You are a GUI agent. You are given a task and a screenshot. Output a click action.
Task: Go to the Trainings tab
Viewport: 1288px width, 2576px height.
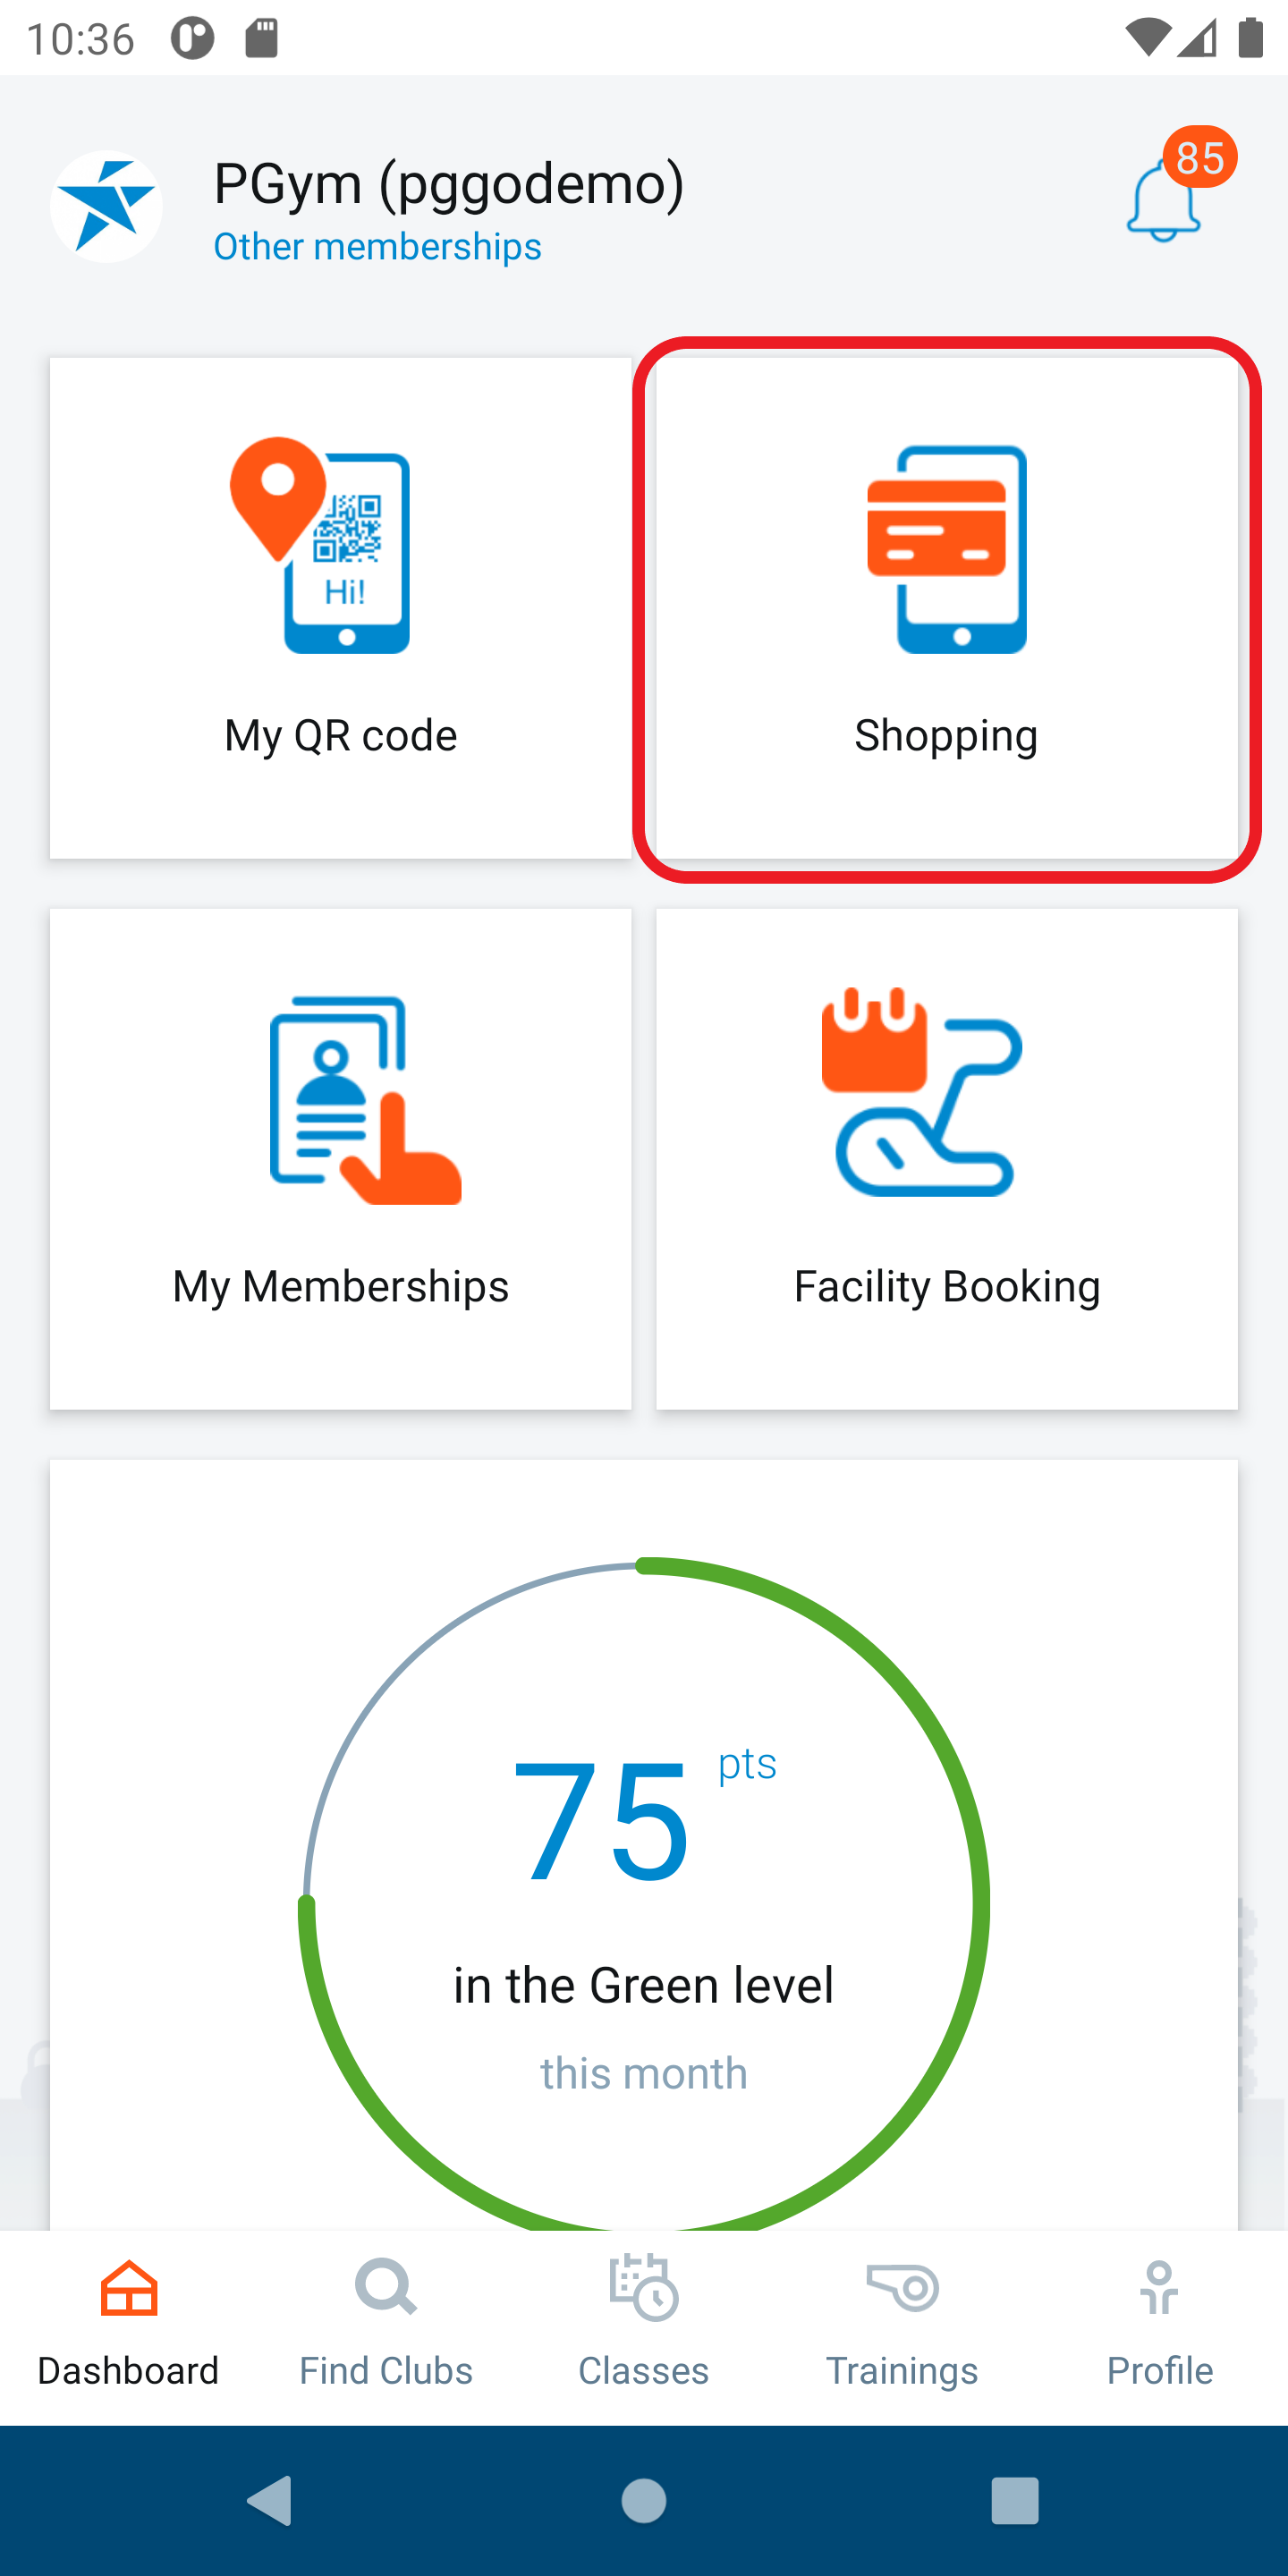tap(902, 2322)
